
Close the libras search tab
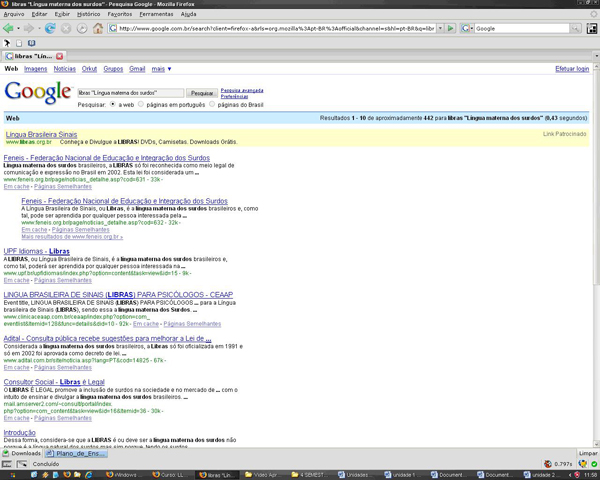tap(60, 56)
